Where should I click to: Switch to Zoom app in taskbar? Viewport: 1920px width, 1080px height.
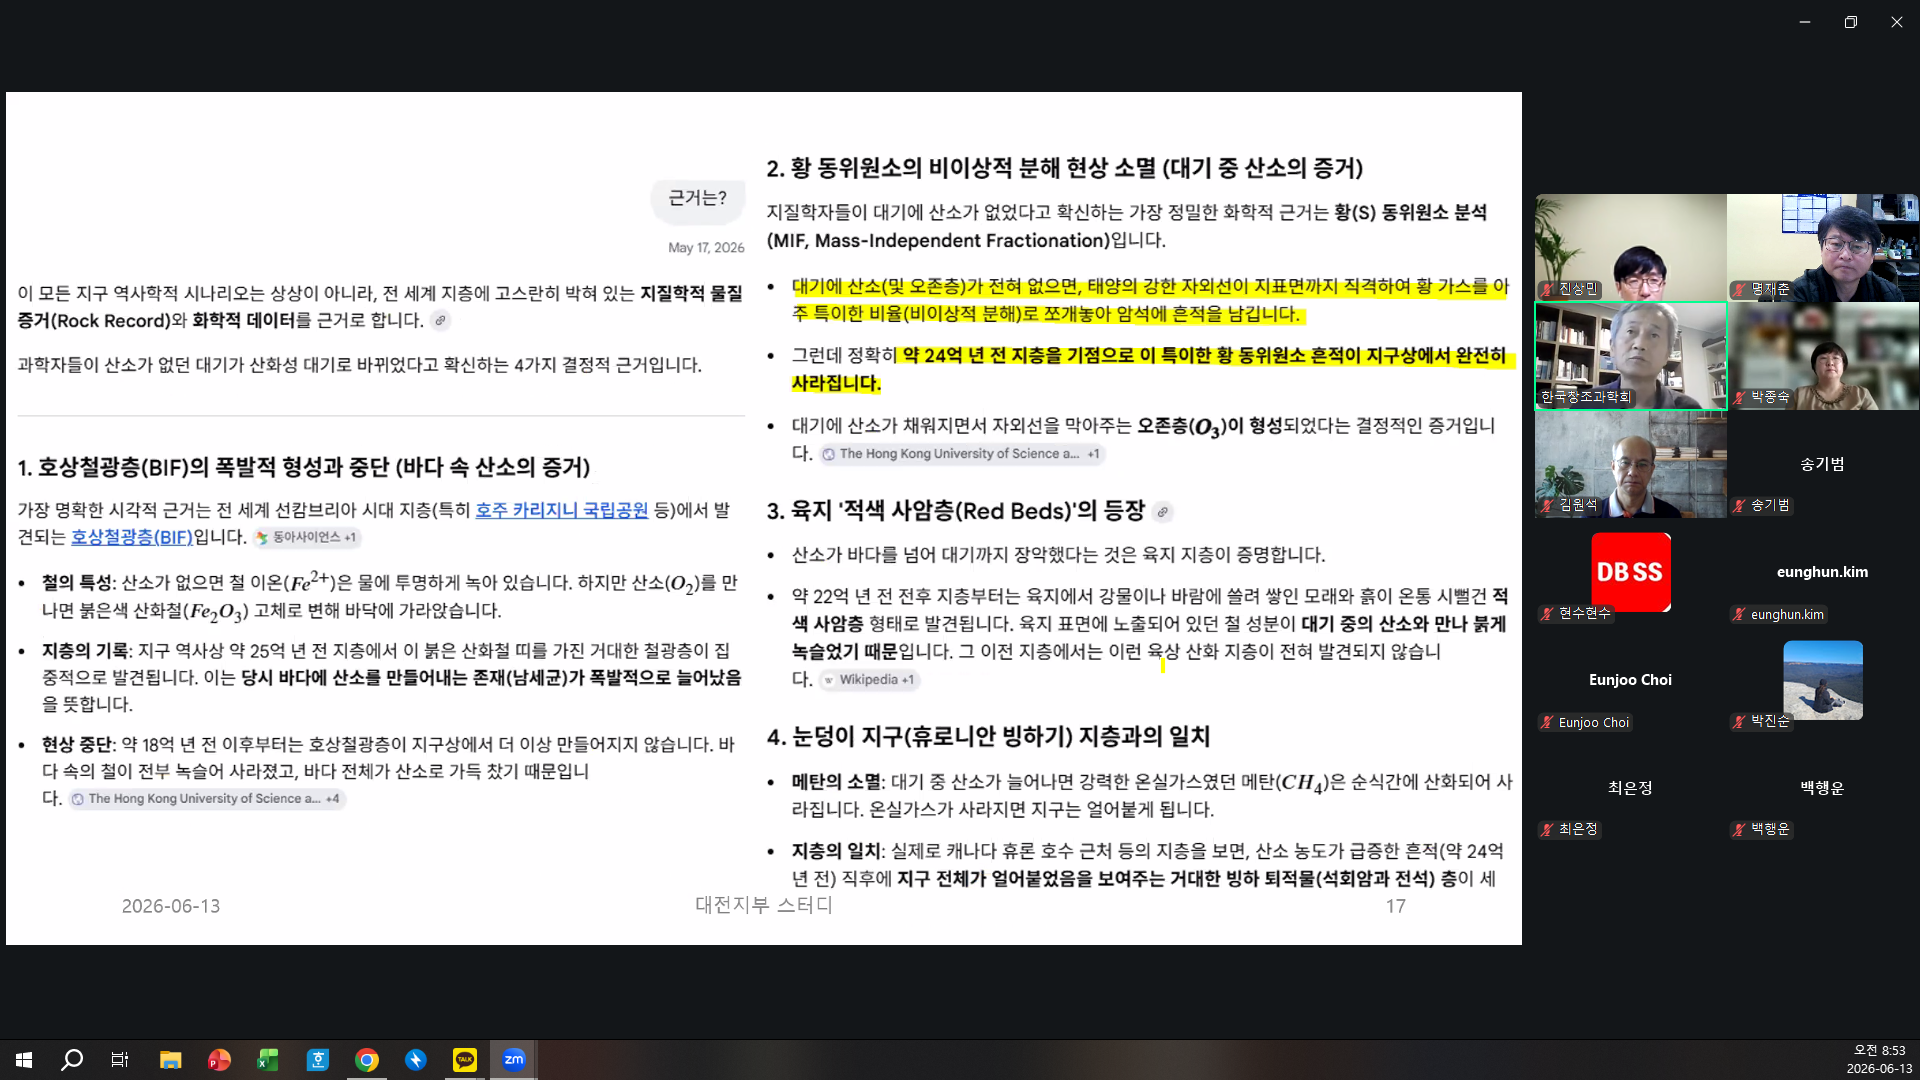514,1060
